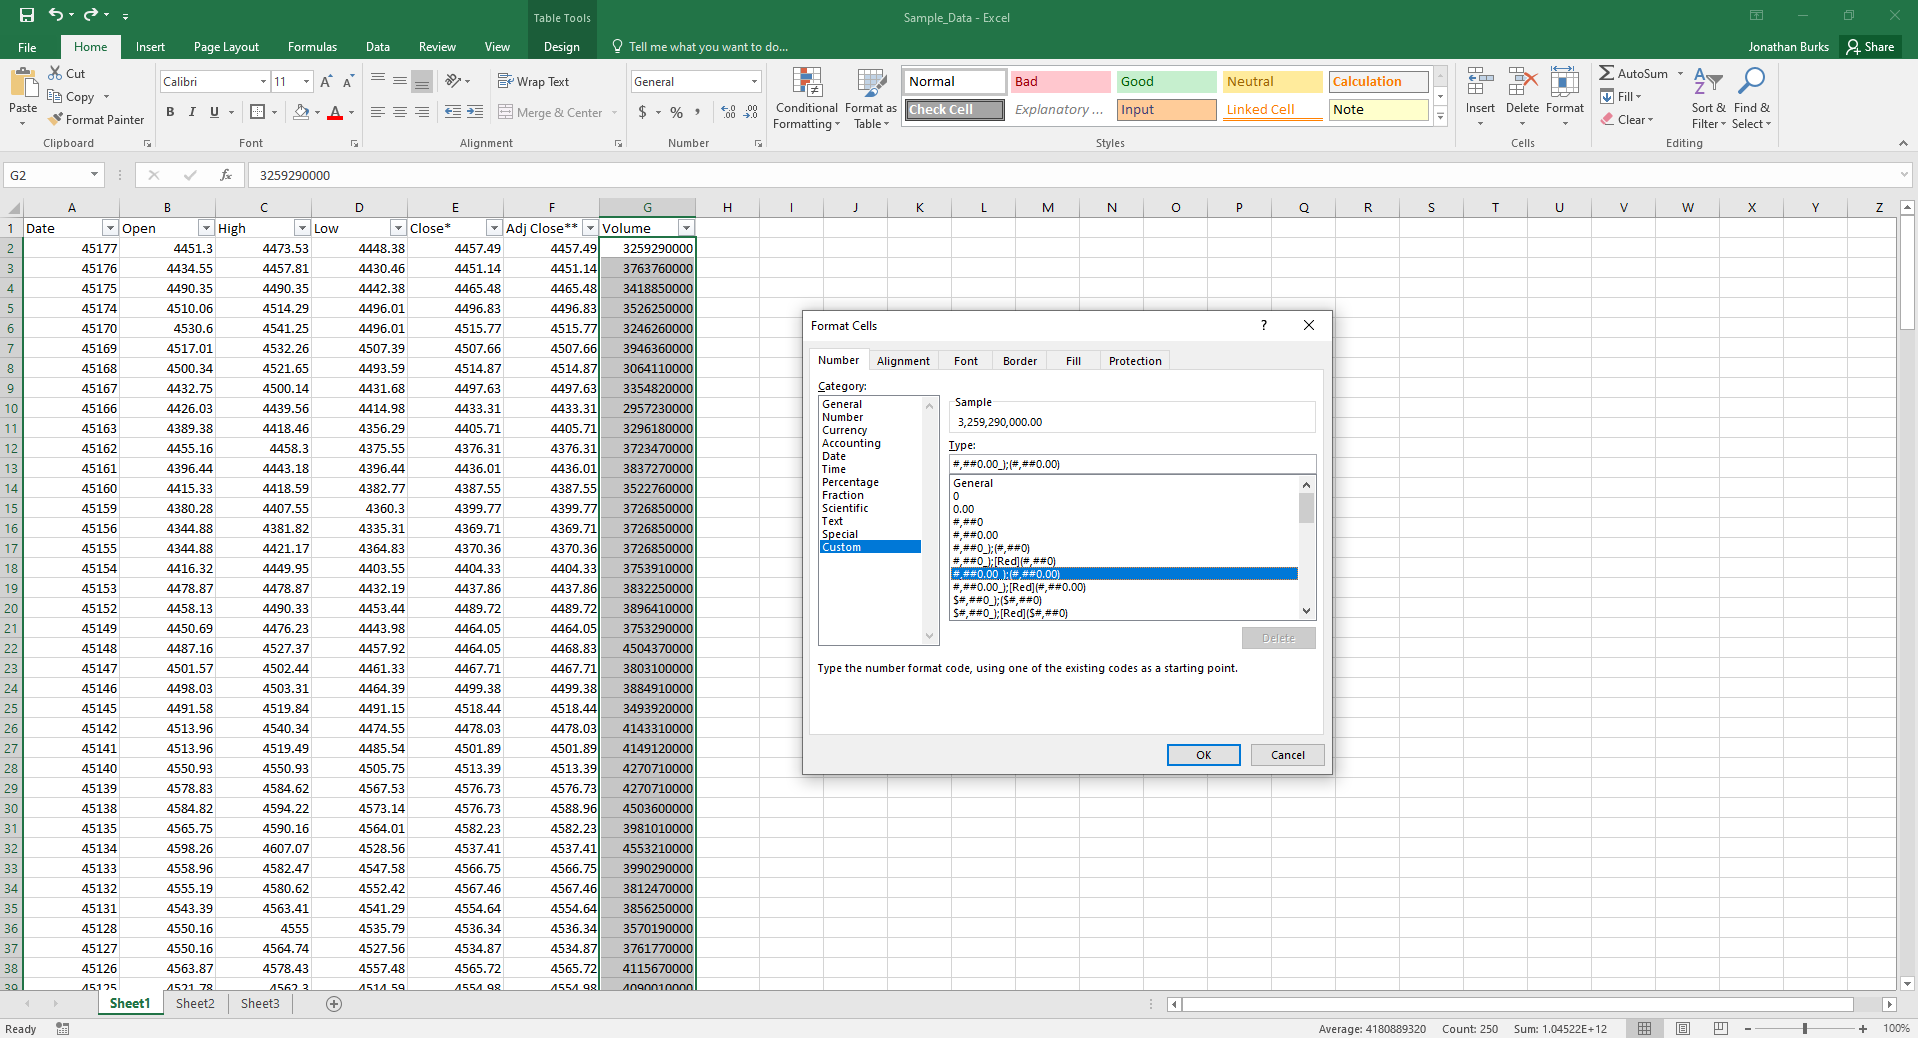Open the Volume column filter dropdown
Screen dimensions: 1918x1038
pos(685,227)
